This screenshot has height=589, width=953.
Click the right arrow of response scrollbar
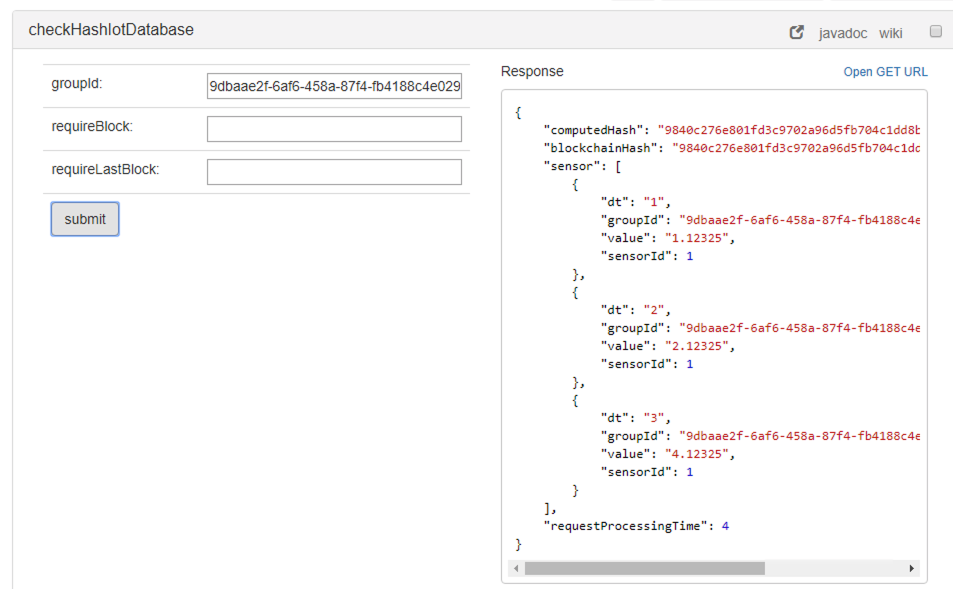[911, 568]
